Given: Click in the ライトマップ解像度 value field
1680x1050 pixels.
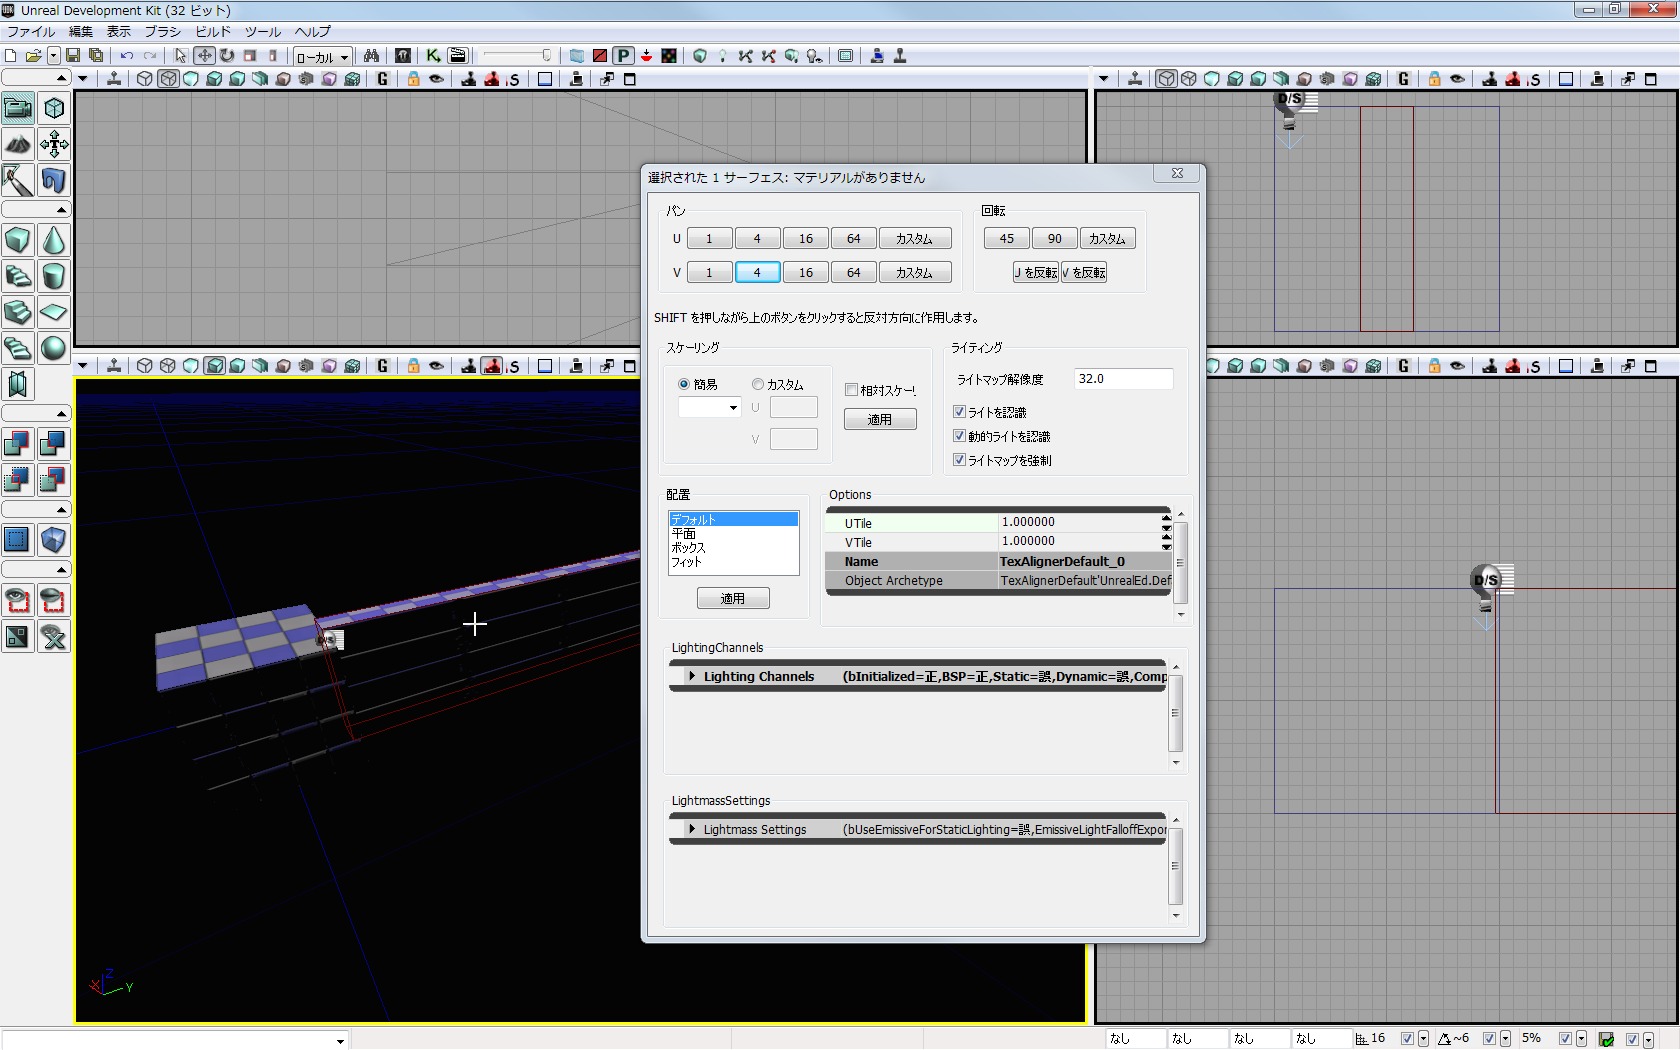Looking at the screenshot, I should tap(1122, 379).
